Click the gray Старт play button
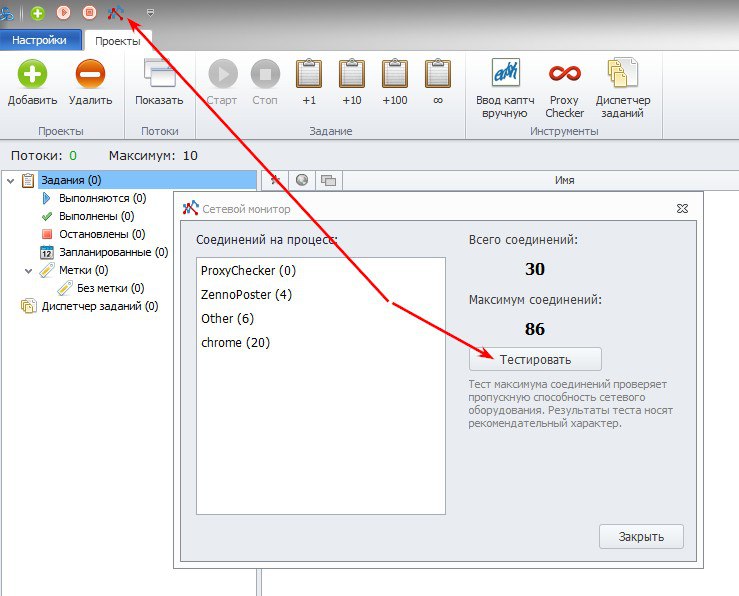739x596 pixels. click(x=222, y=82)
